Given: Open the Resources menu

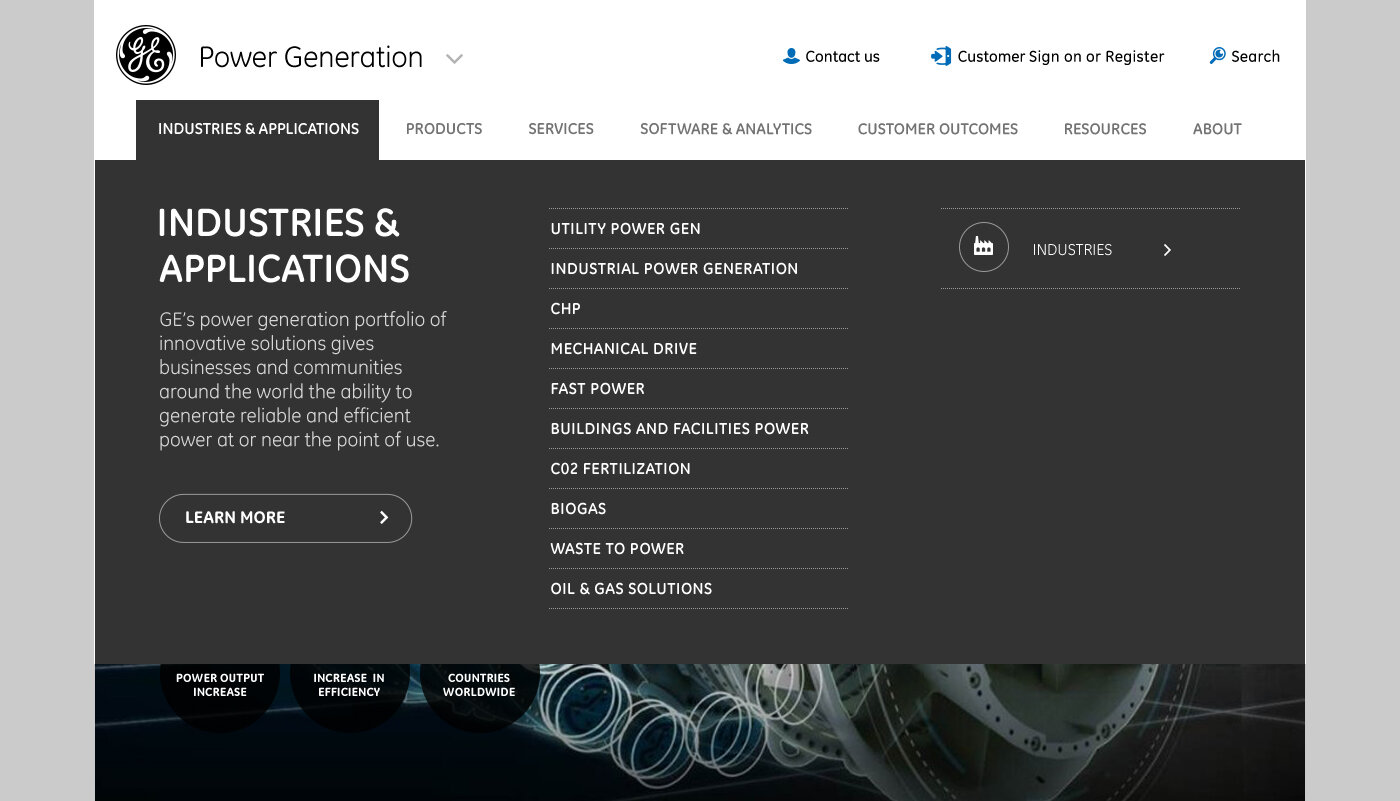Looking at the screenshot, I should 1105,129.
